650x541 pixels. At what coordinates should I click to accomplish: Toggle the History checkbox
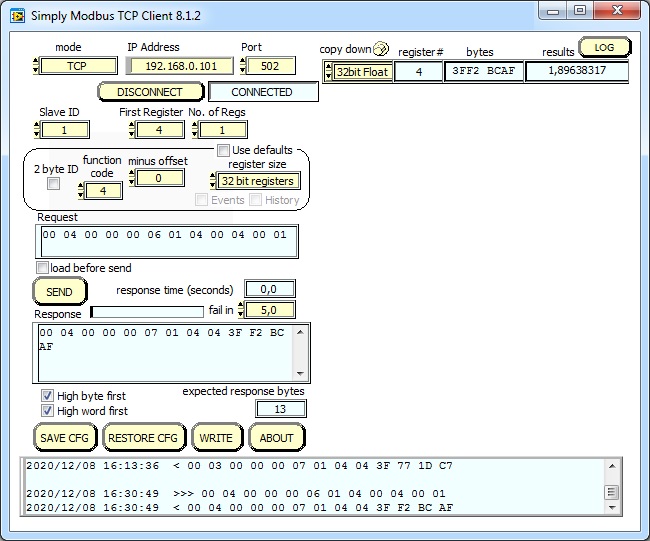click(255, 200)
